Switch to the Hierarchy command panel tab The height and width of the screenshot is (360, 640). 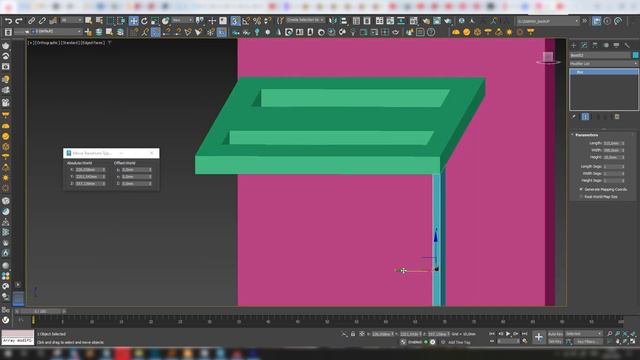pyautogui.click(x=595, y=45)
